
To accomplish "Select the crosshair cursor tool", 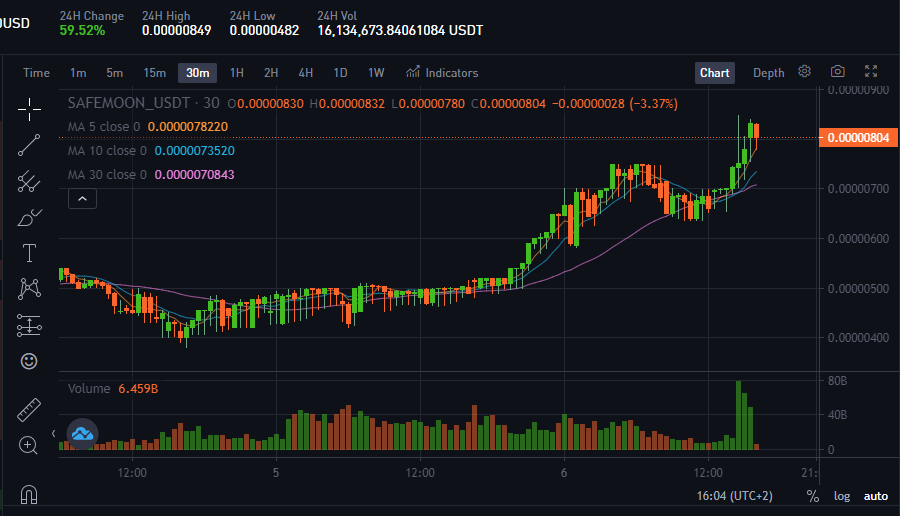I will [29, 109].
